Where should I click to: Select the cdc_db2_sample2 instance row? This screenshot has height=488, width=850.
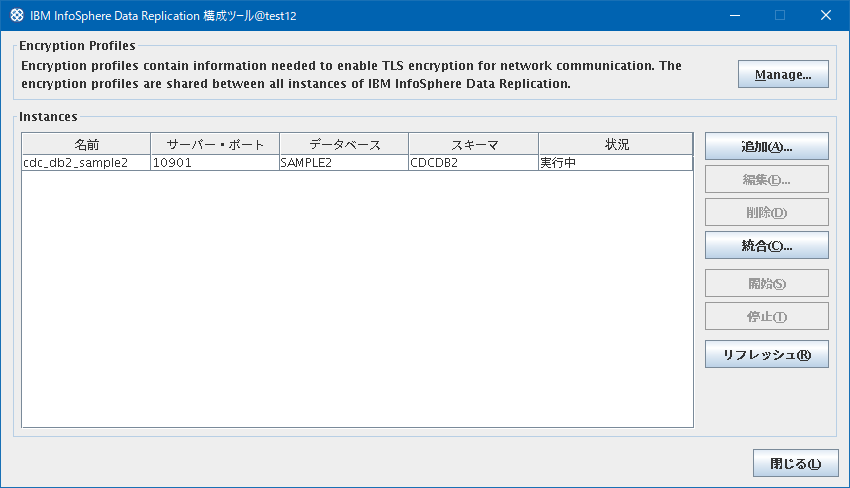[357, 163]
